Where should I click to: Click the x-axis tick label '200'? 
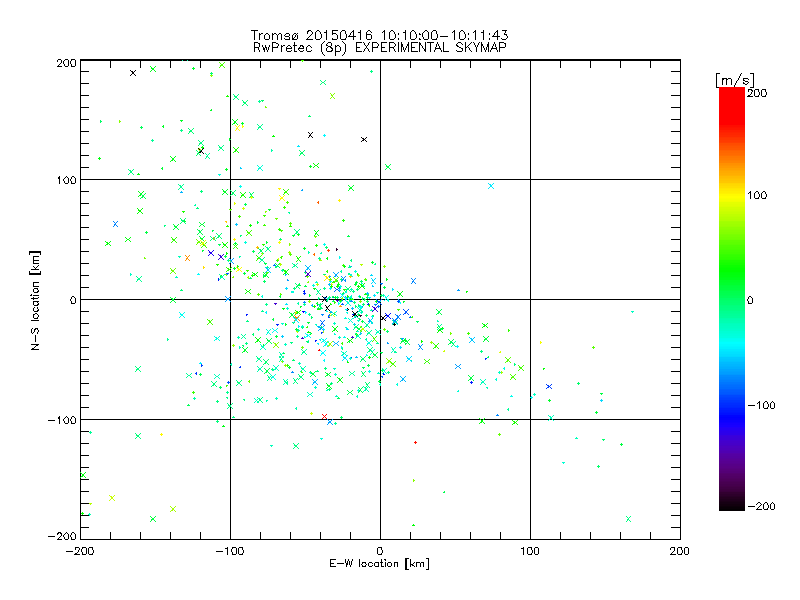pos(680,551)
